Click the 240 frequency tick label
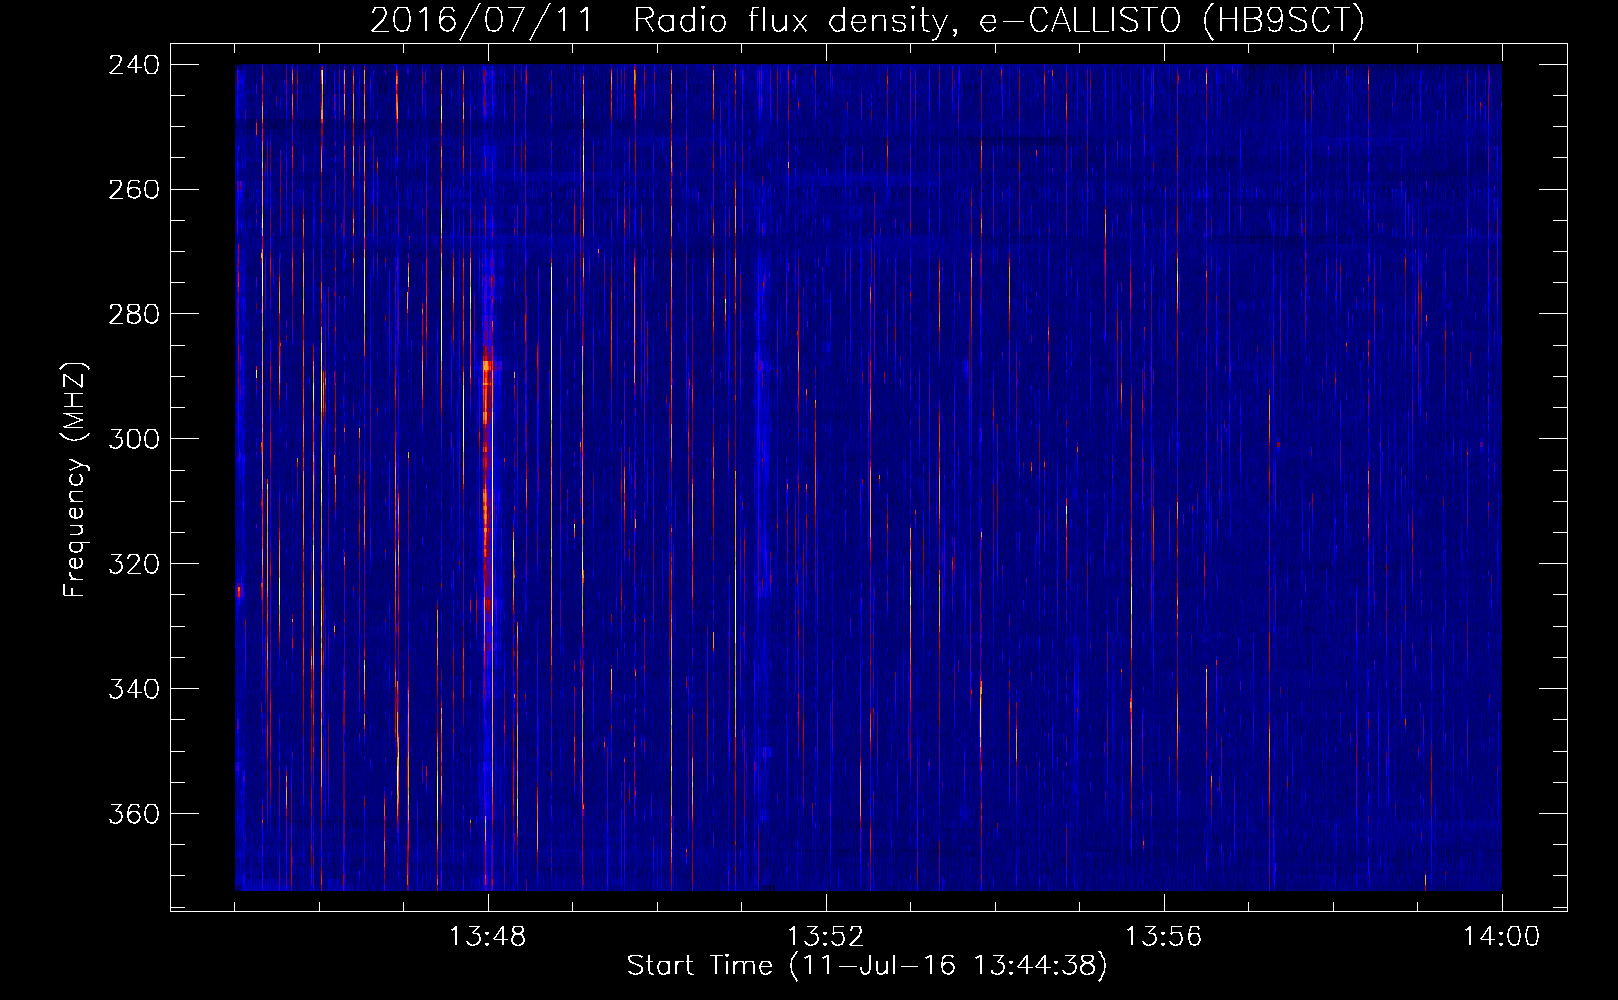1618x1000 pixels. pyautogui.click(x=134, y=64)
